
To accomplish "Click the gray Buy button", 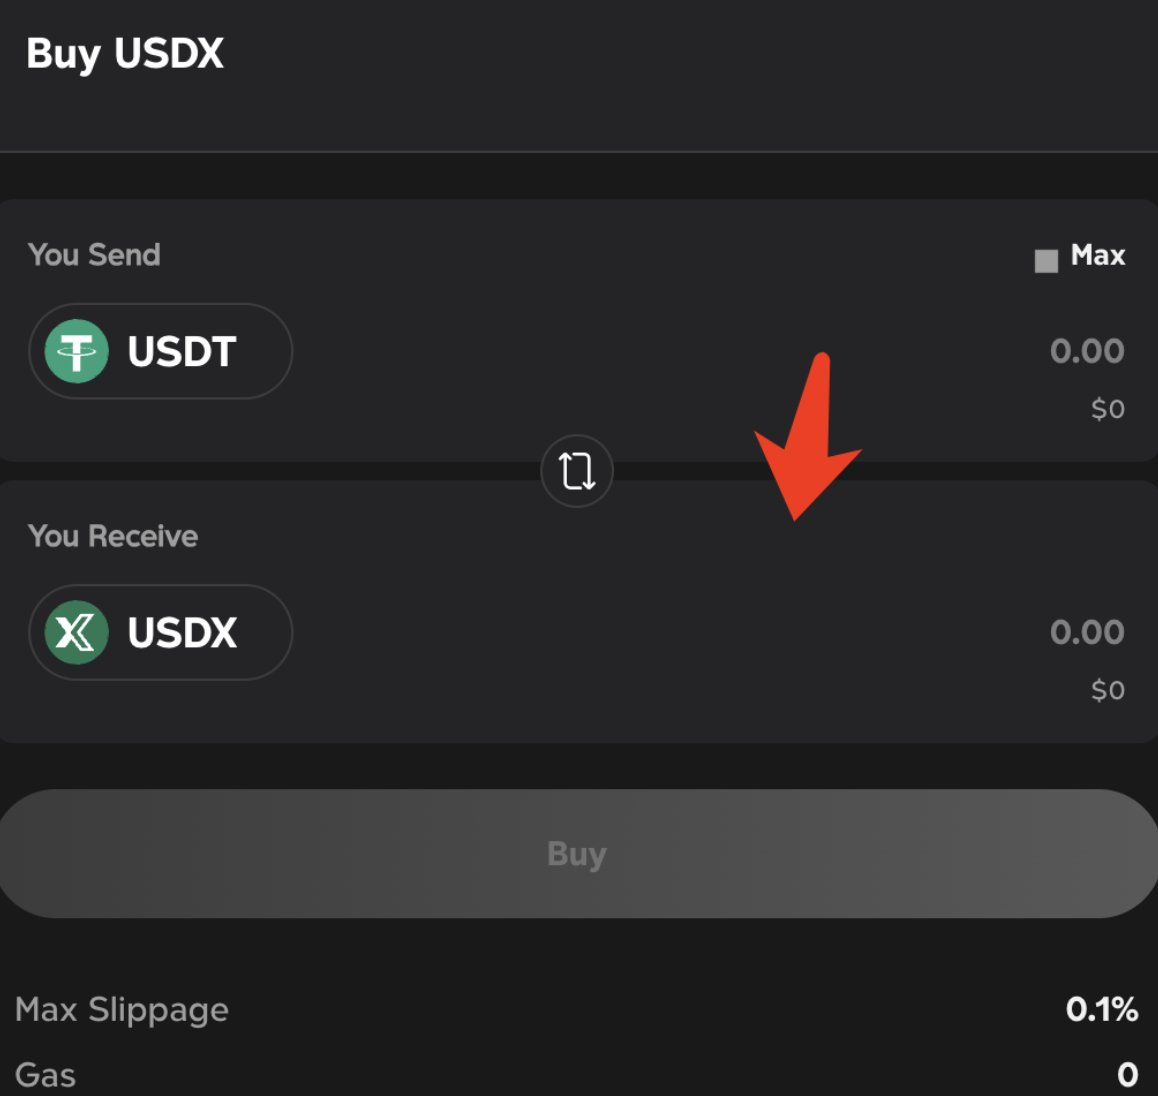I will click(x=577, y=854).
